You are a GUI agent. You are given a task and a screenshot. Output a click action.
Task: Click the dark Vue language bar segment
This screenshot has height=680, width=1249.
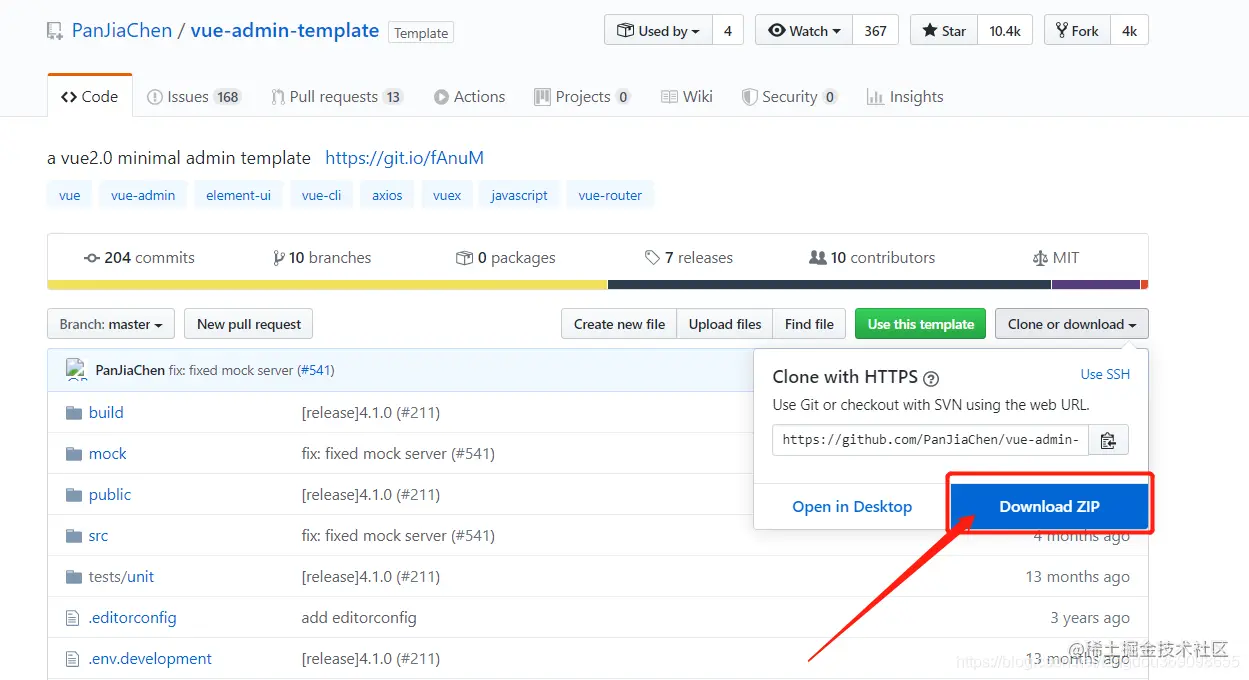tap(829, 285)
